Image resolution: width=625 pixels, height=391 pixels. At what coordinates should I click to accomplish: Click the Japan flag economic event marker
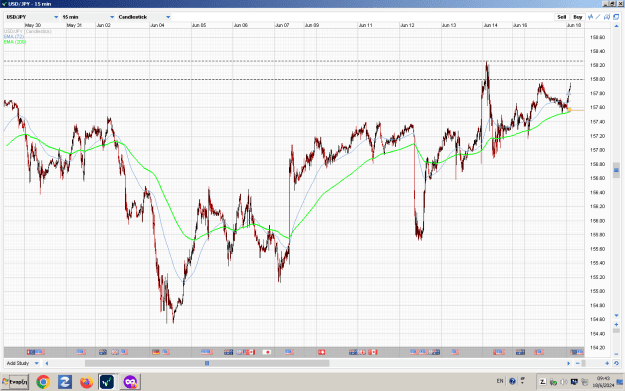tap(267, 352)
